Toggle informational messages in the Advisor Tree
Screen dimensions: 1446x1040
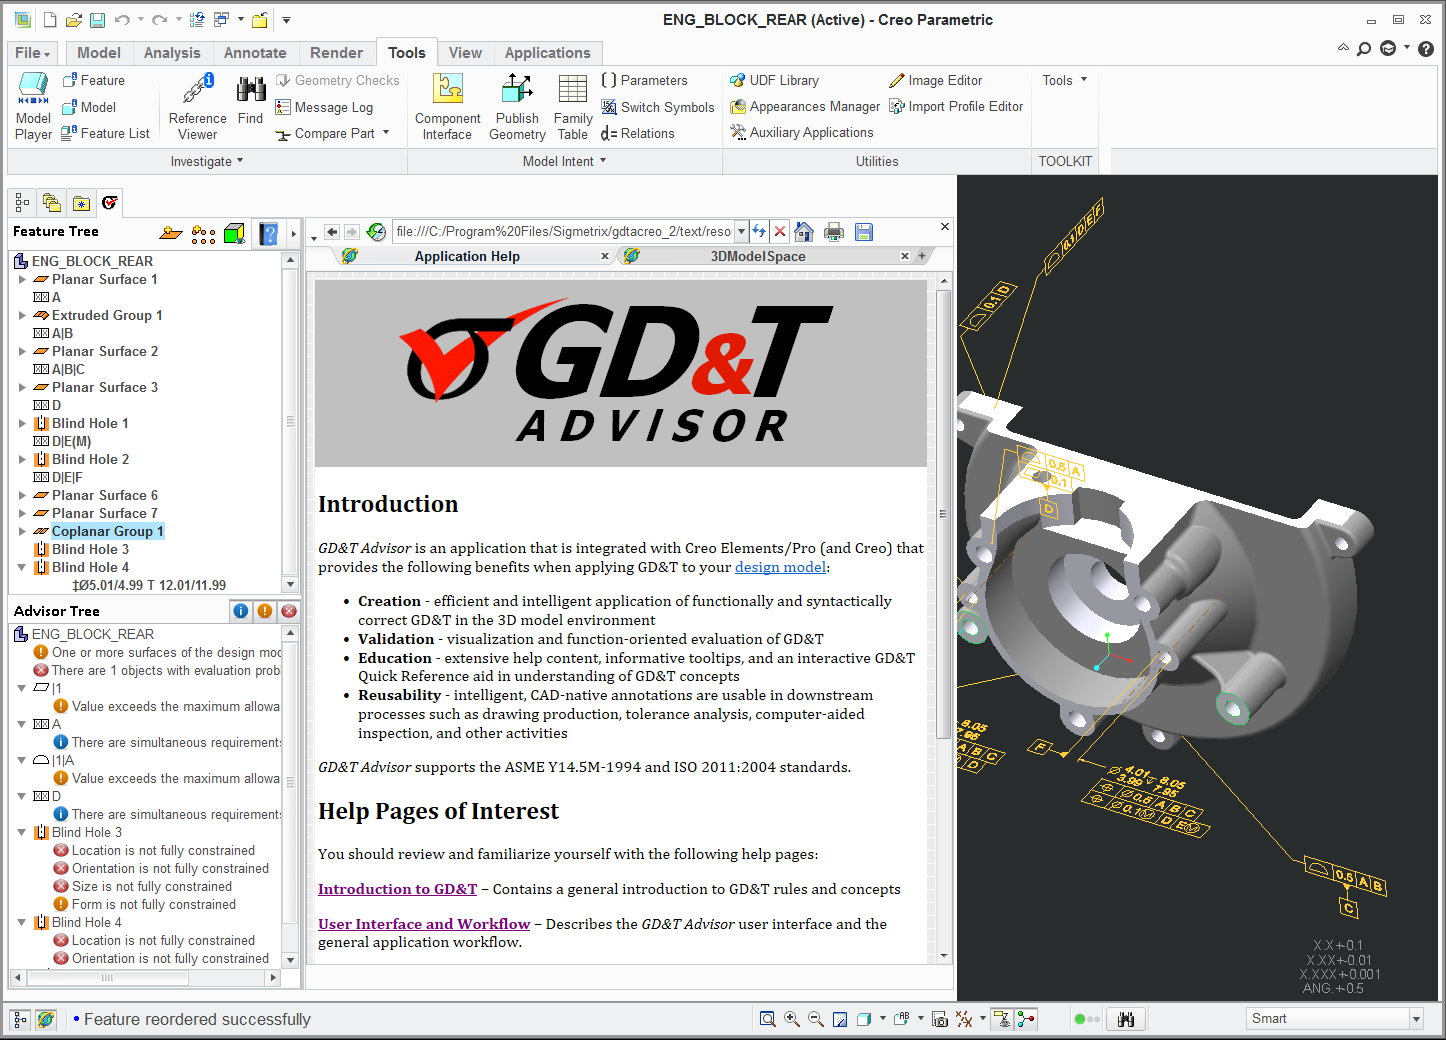(241, 611)
